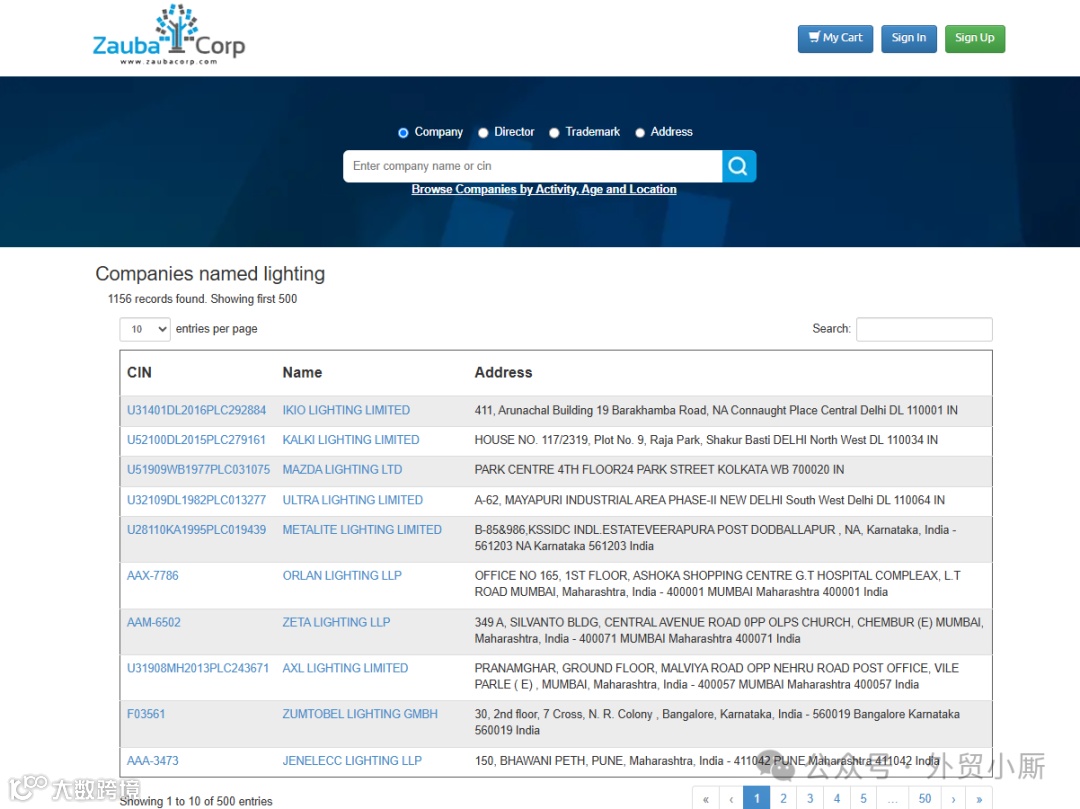
Task: Open METALITE LIGHTING LIMITED company page
Action: pos(362,529)
